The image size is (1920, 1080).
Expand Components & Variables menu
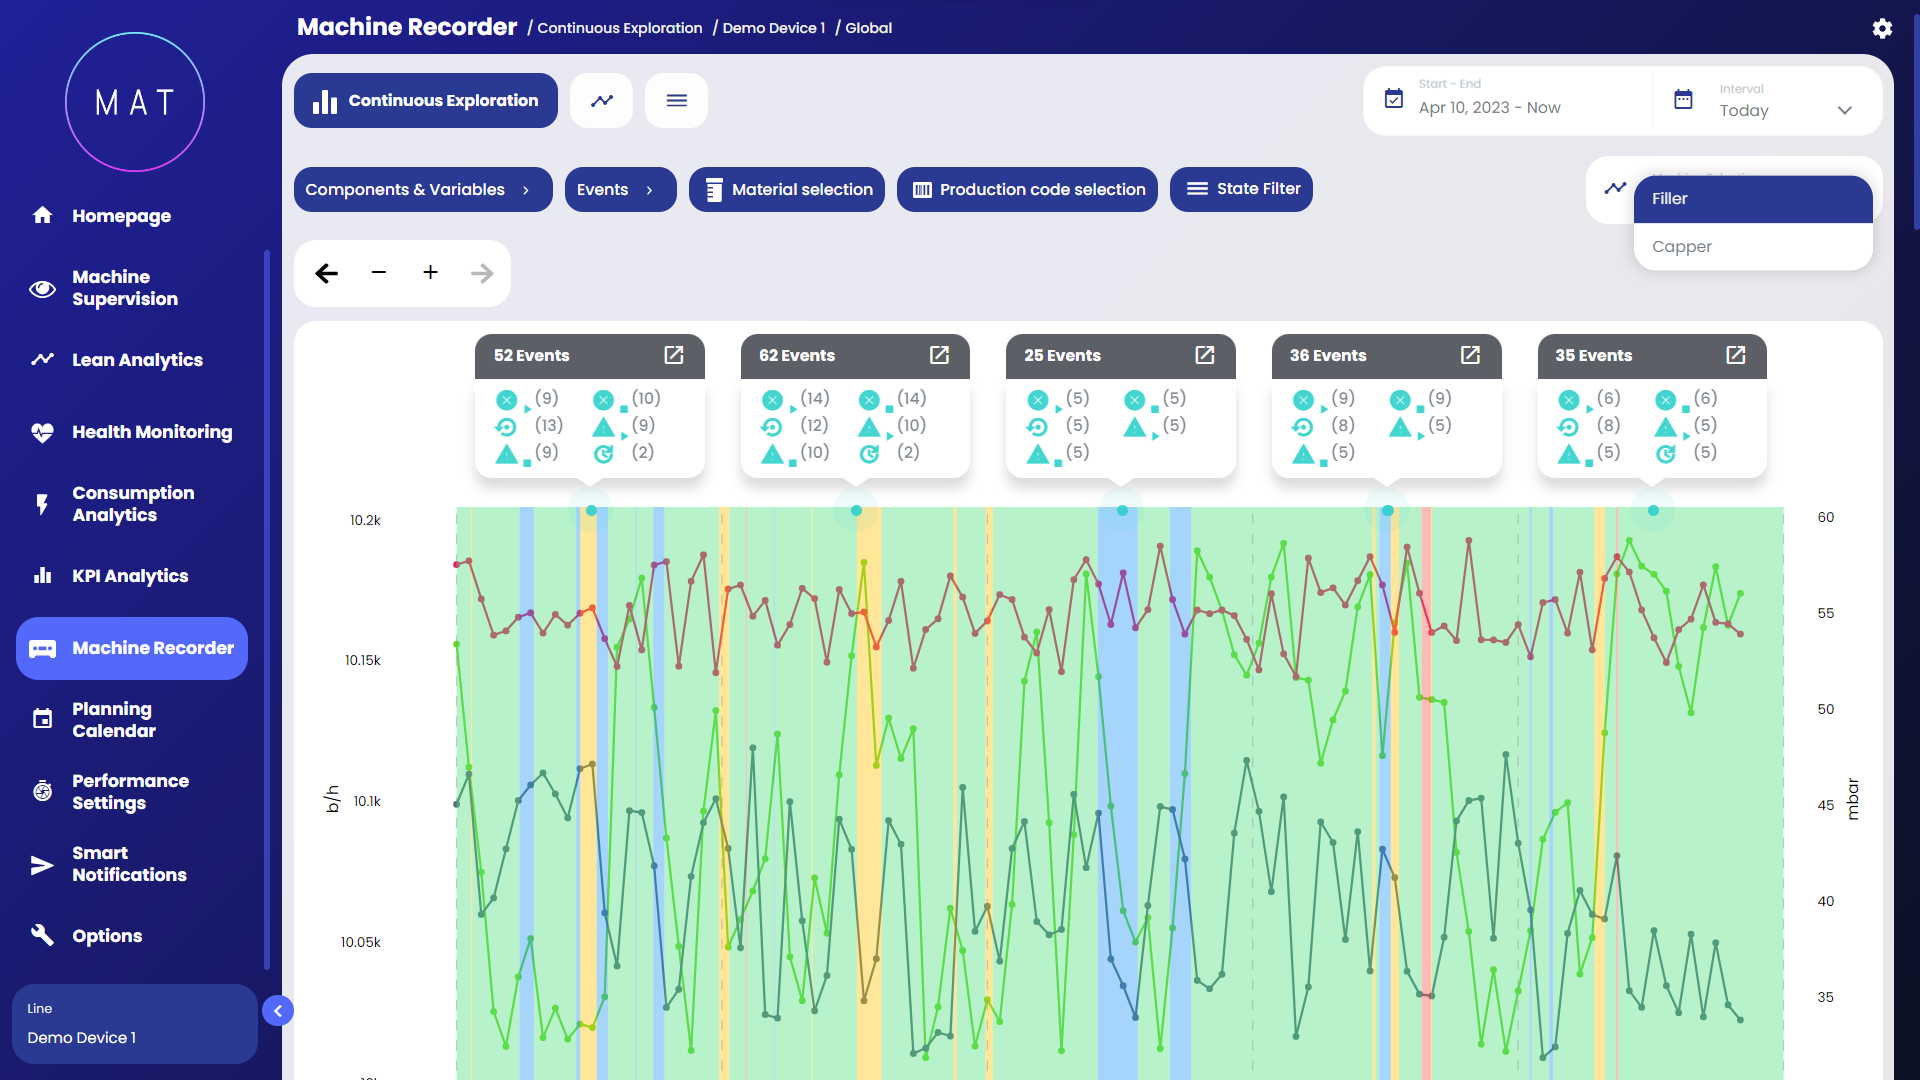(x=423, y=189)
